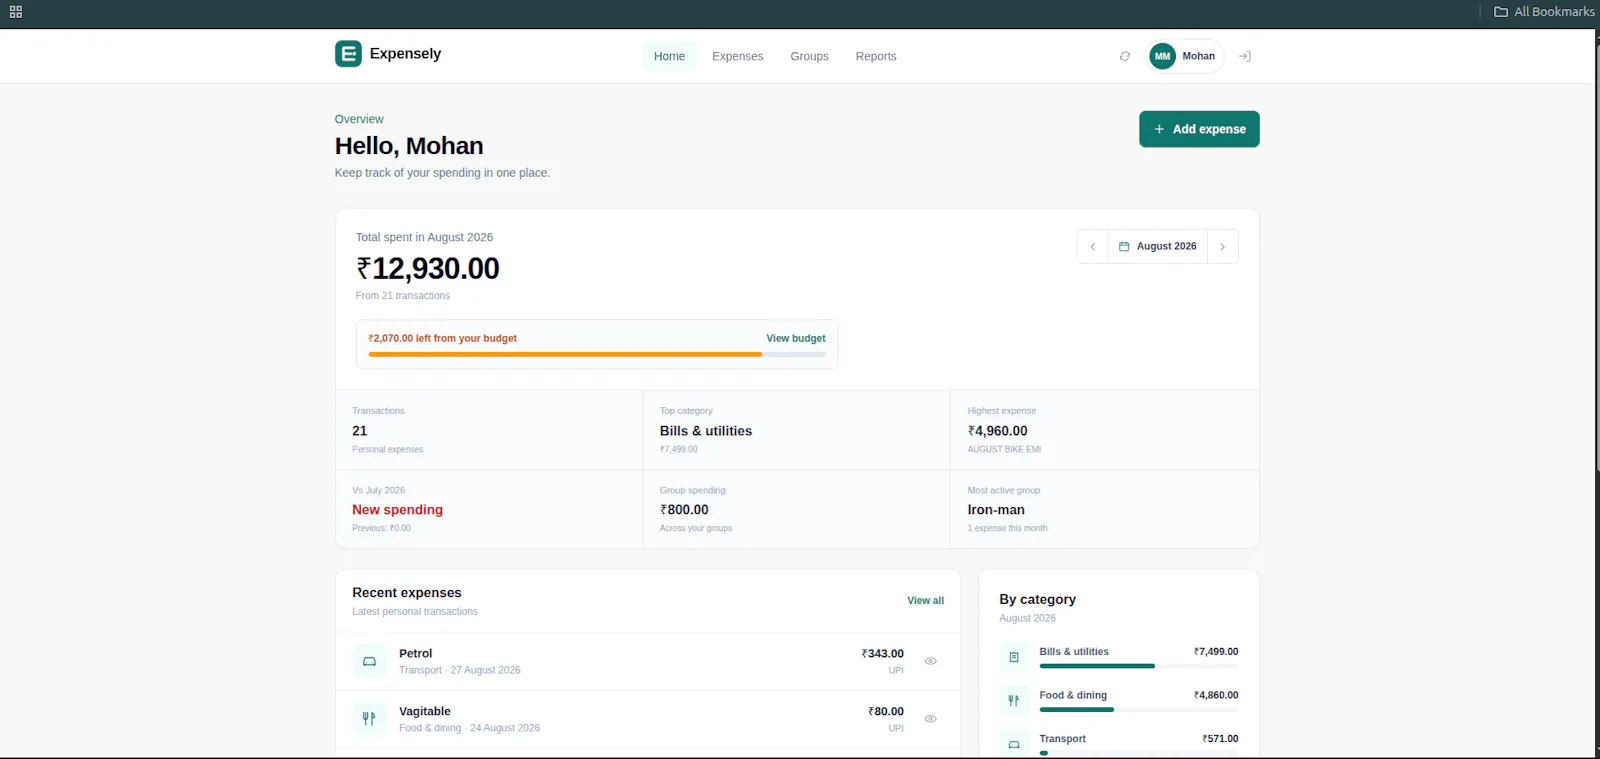Open the All Bookmarks folder

coord(1544,12)
